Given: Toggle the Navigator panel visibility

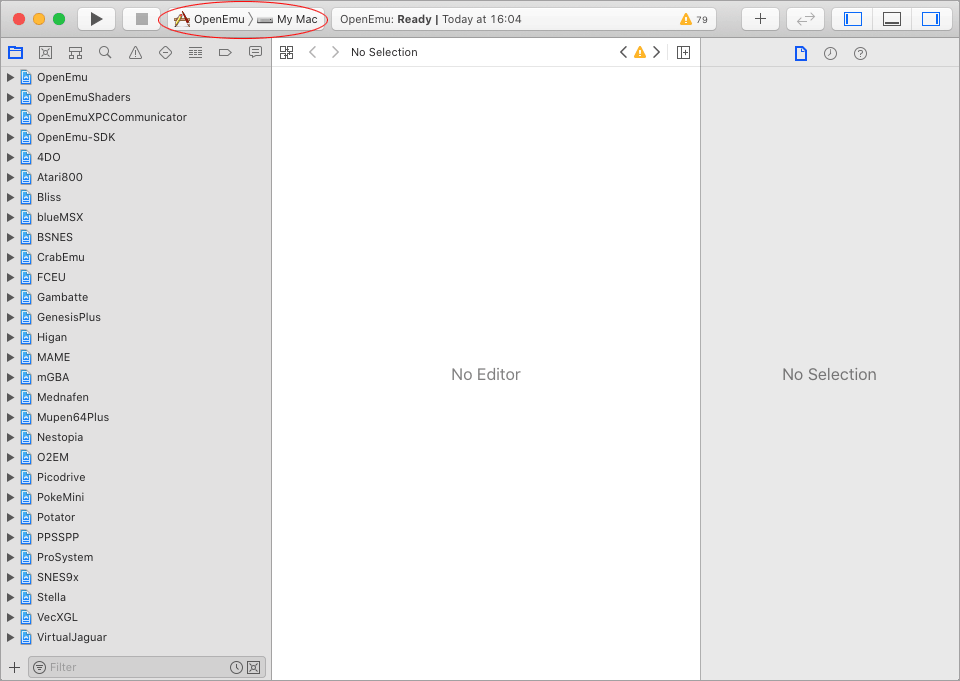Looking at the screenshot, I should click(853, 19).
